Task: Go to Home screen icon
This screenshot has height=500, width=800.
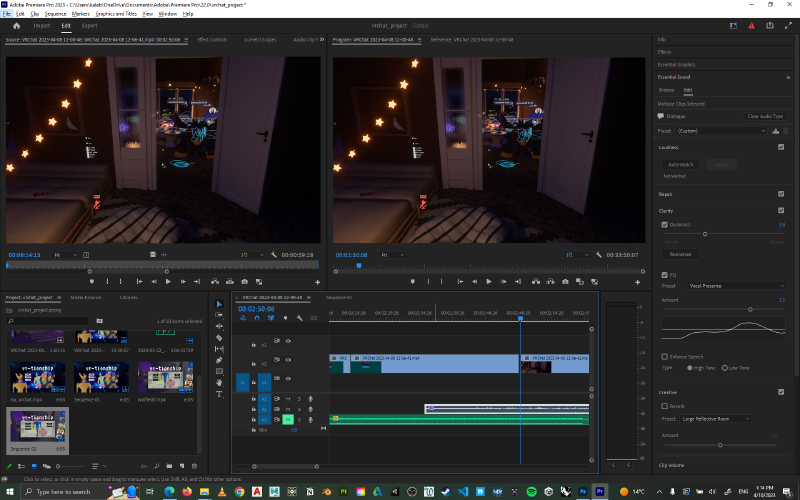Action: coord(16,26)
